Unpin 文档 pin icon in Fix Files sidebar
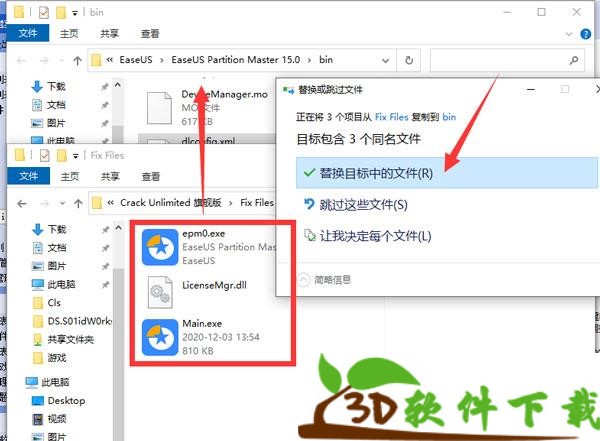Screen dimensions: 600x441 pyautogui.click(x=105, y=248)
